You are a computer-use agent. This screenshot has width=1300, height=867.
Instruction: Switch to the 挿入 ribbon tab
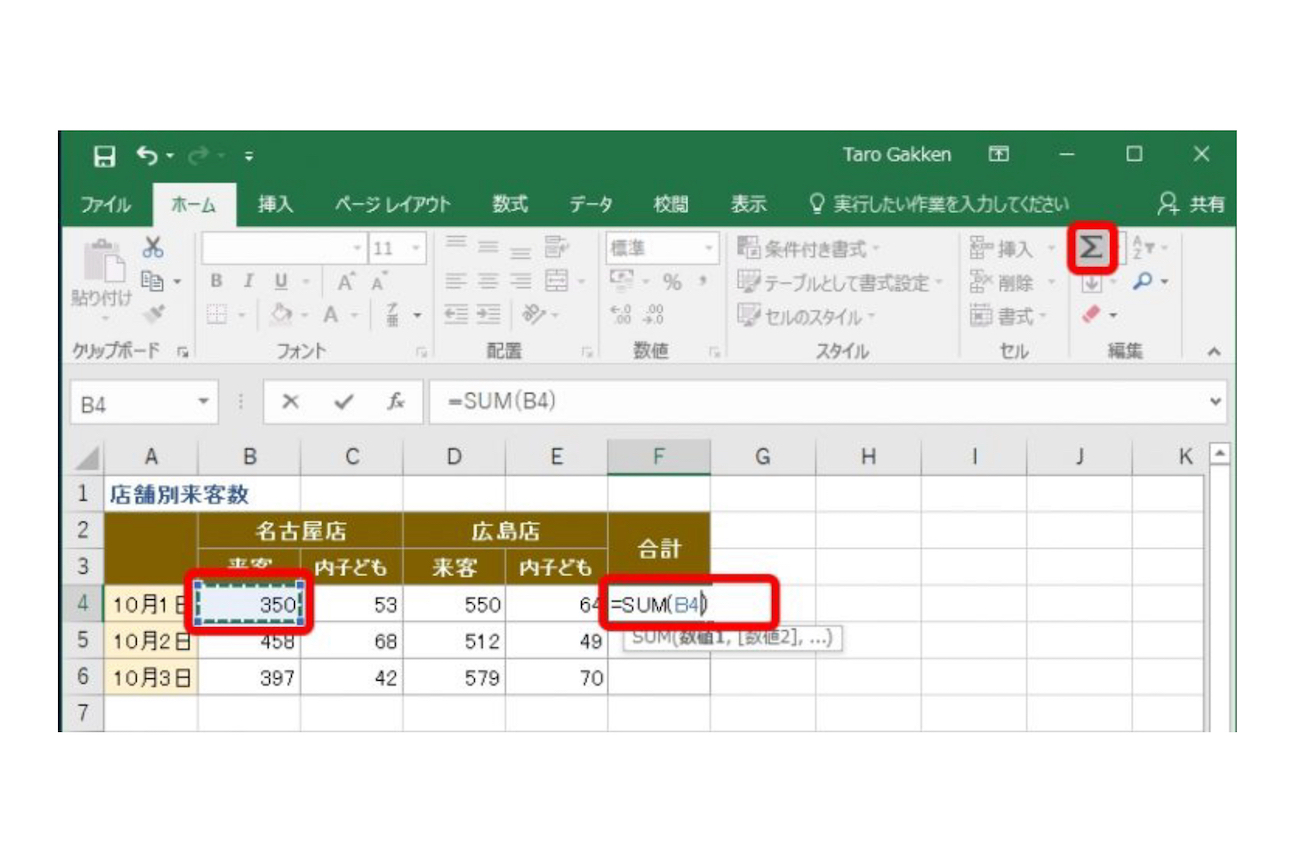(x=275, y=204)
